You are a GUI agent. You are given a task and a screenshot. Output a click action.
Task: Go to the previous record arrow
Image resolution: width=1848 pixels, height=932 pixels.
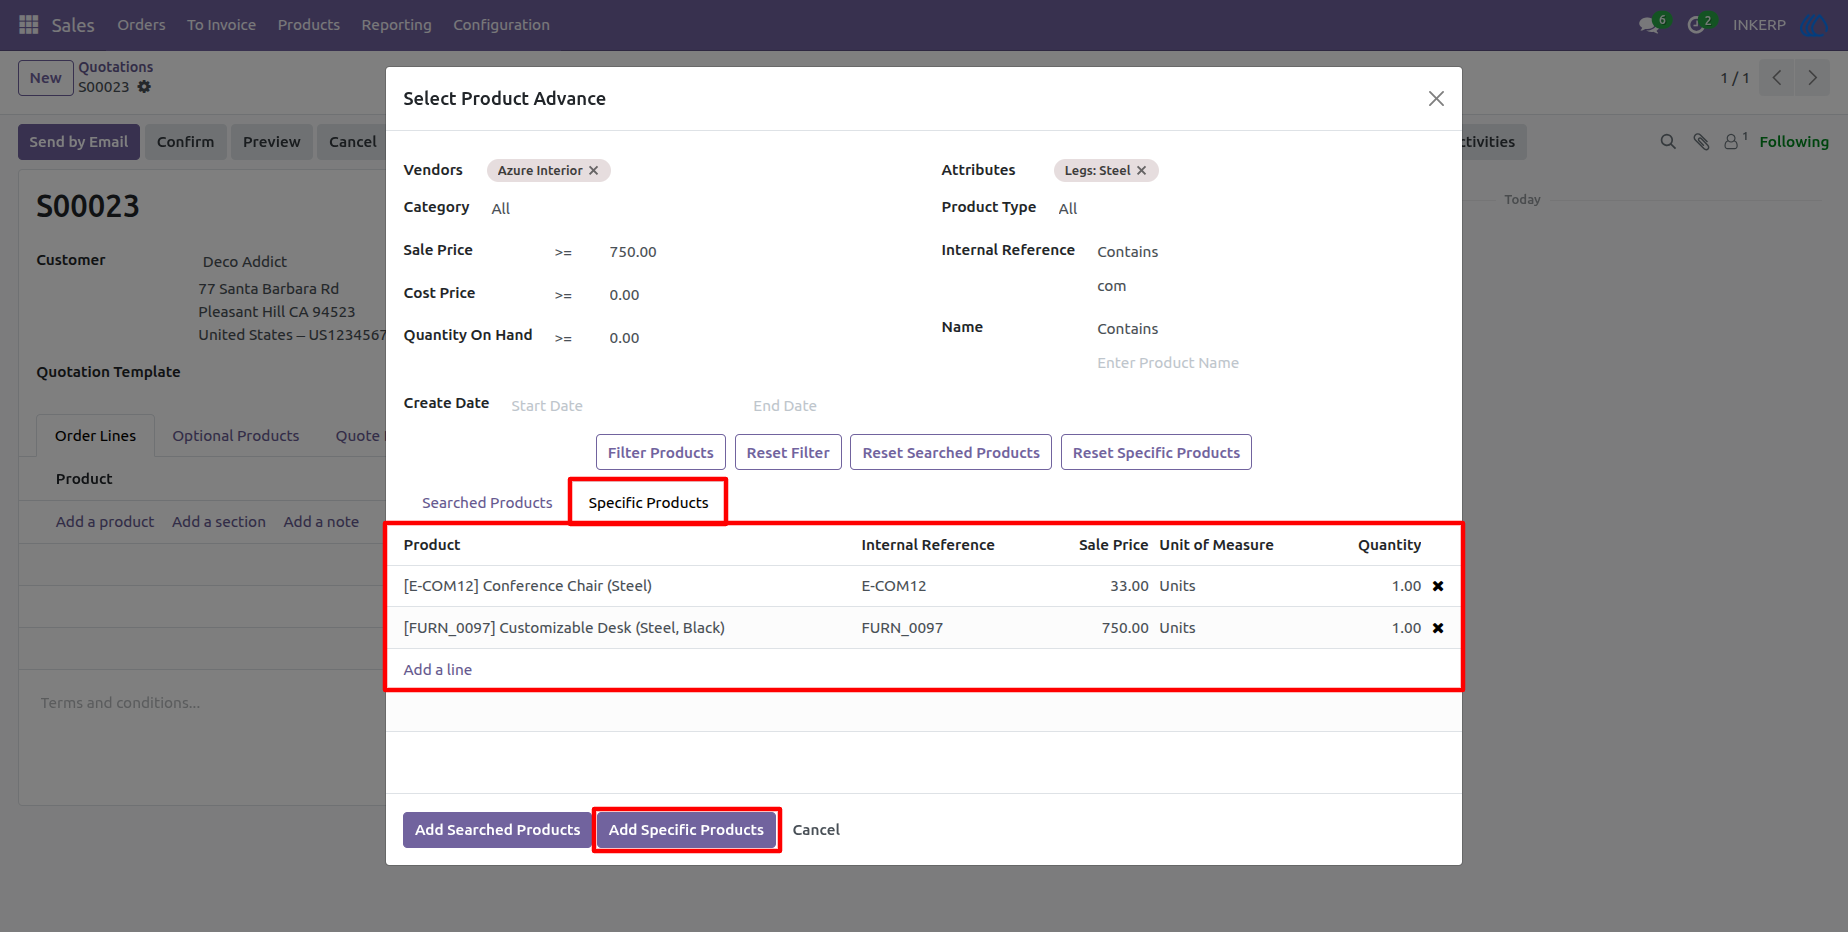[1777, 78]
